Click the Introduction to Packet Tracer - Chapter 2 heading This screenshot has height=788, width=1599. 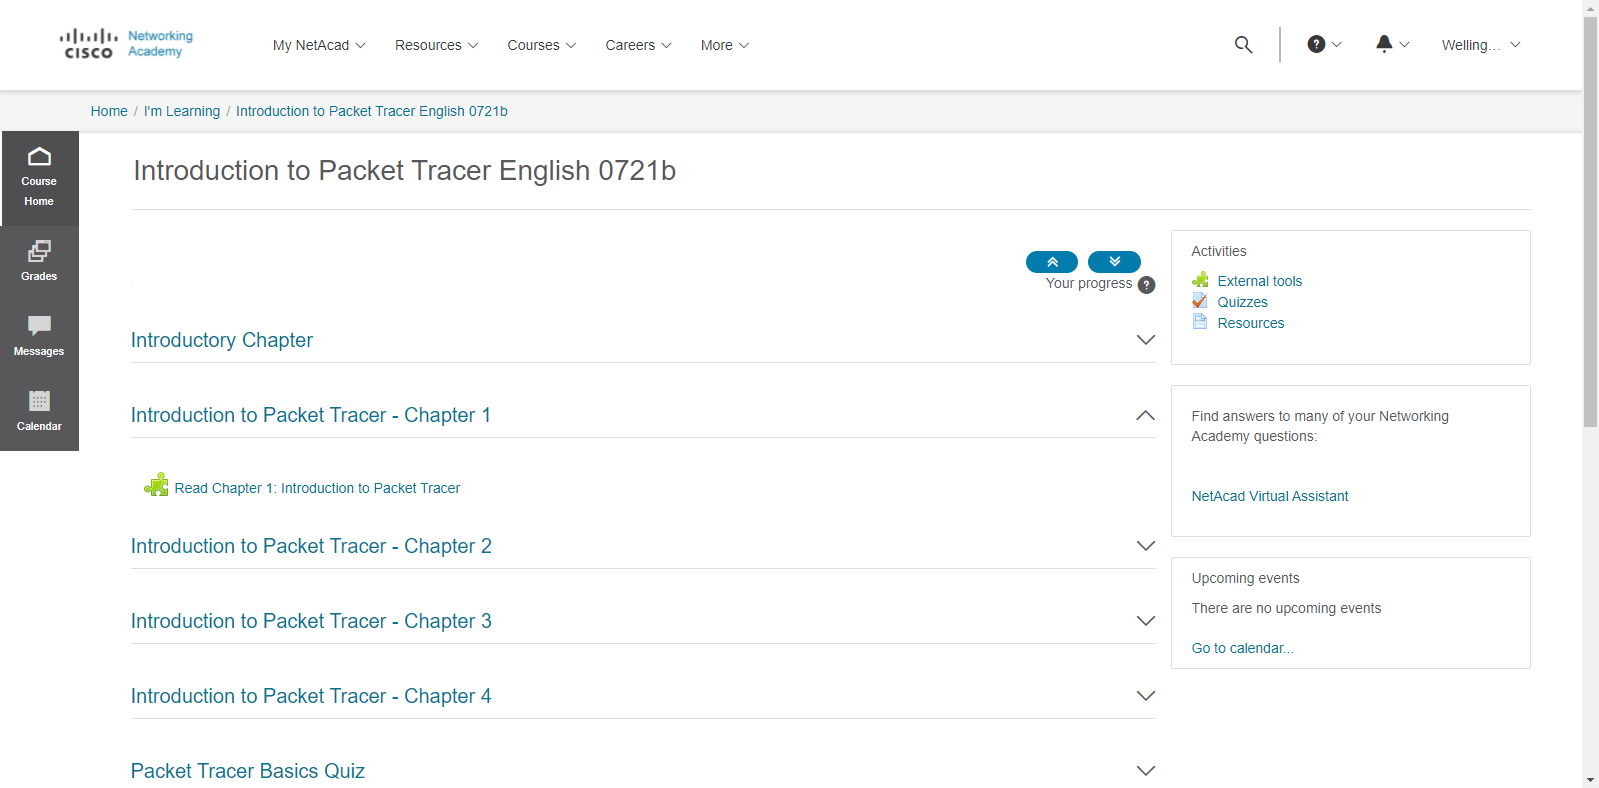pos(311,546)
